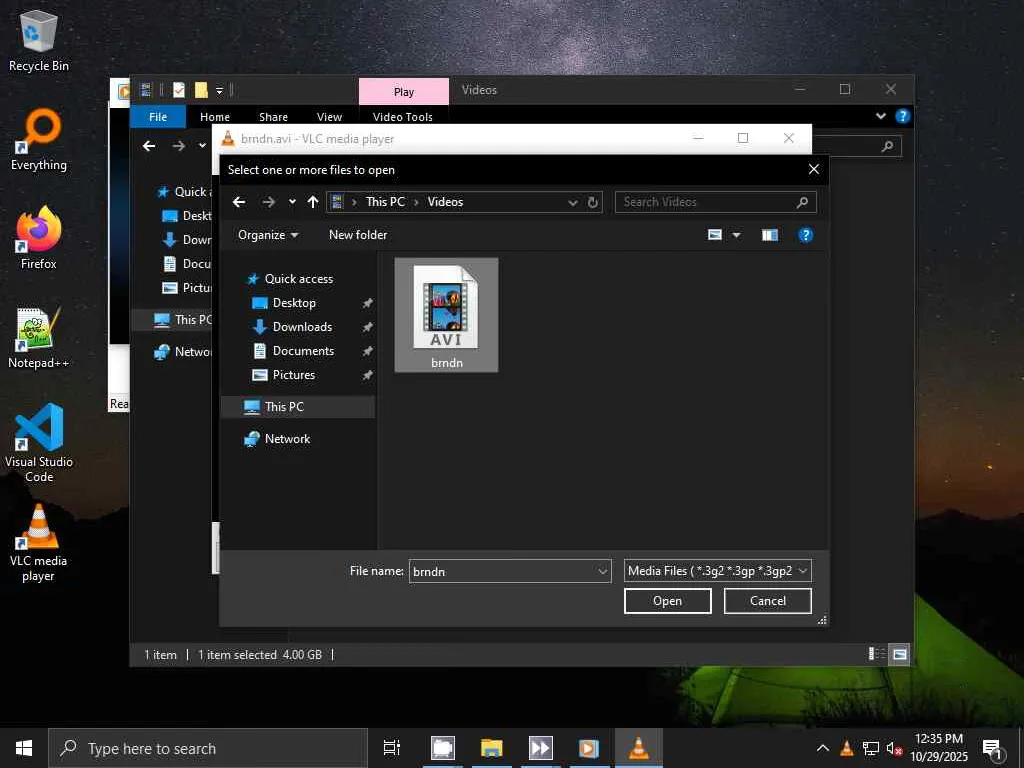Open Firefox desktop shortcut
The image size is (1024, 768).
[39, 238]
